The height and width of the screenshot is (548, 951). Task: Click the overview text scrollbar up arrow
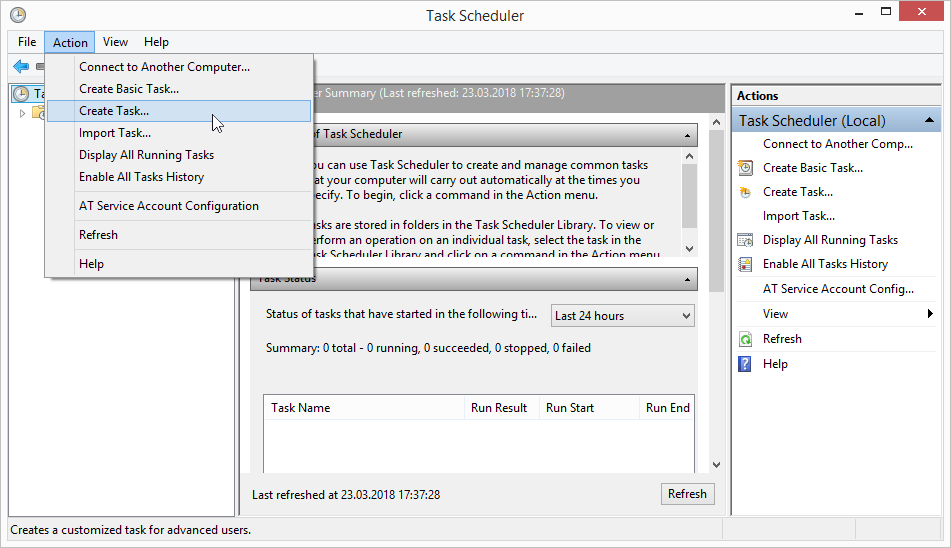(689, 156)
